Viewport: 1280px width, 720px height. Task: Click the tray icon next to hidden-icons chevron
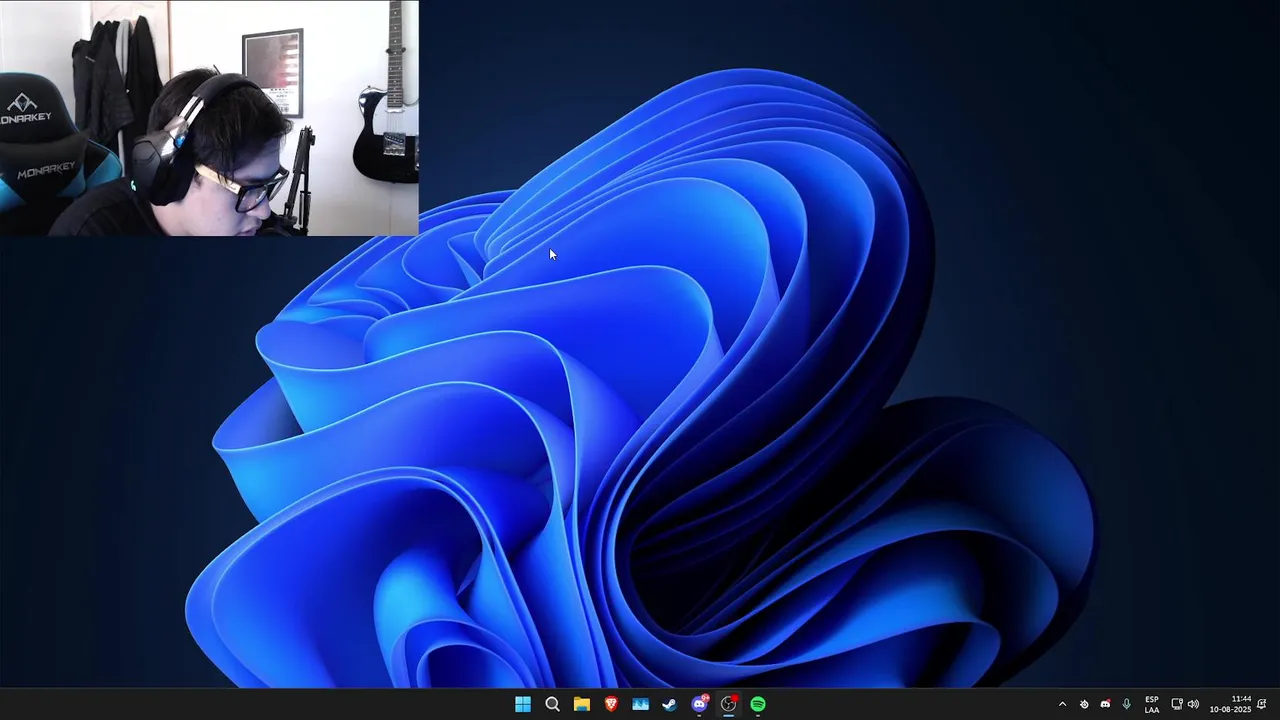pyautogui.click(x=1084, y=704)
